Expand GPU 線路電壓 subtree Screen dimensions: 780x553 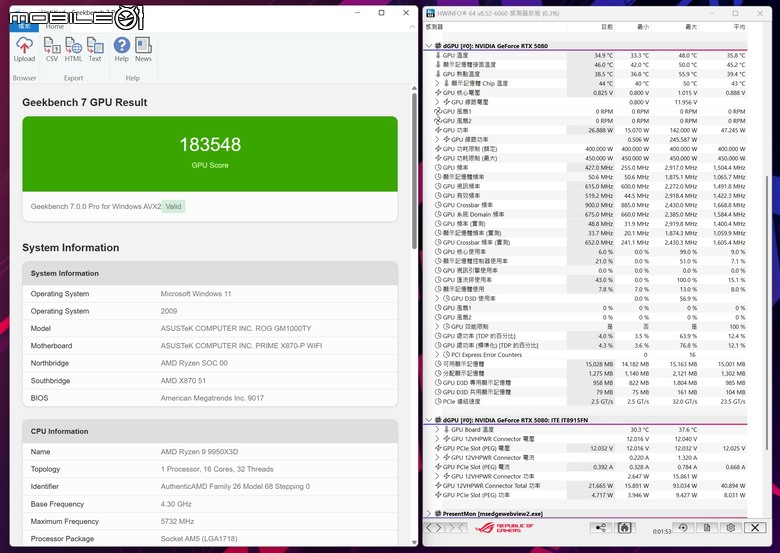437,102
